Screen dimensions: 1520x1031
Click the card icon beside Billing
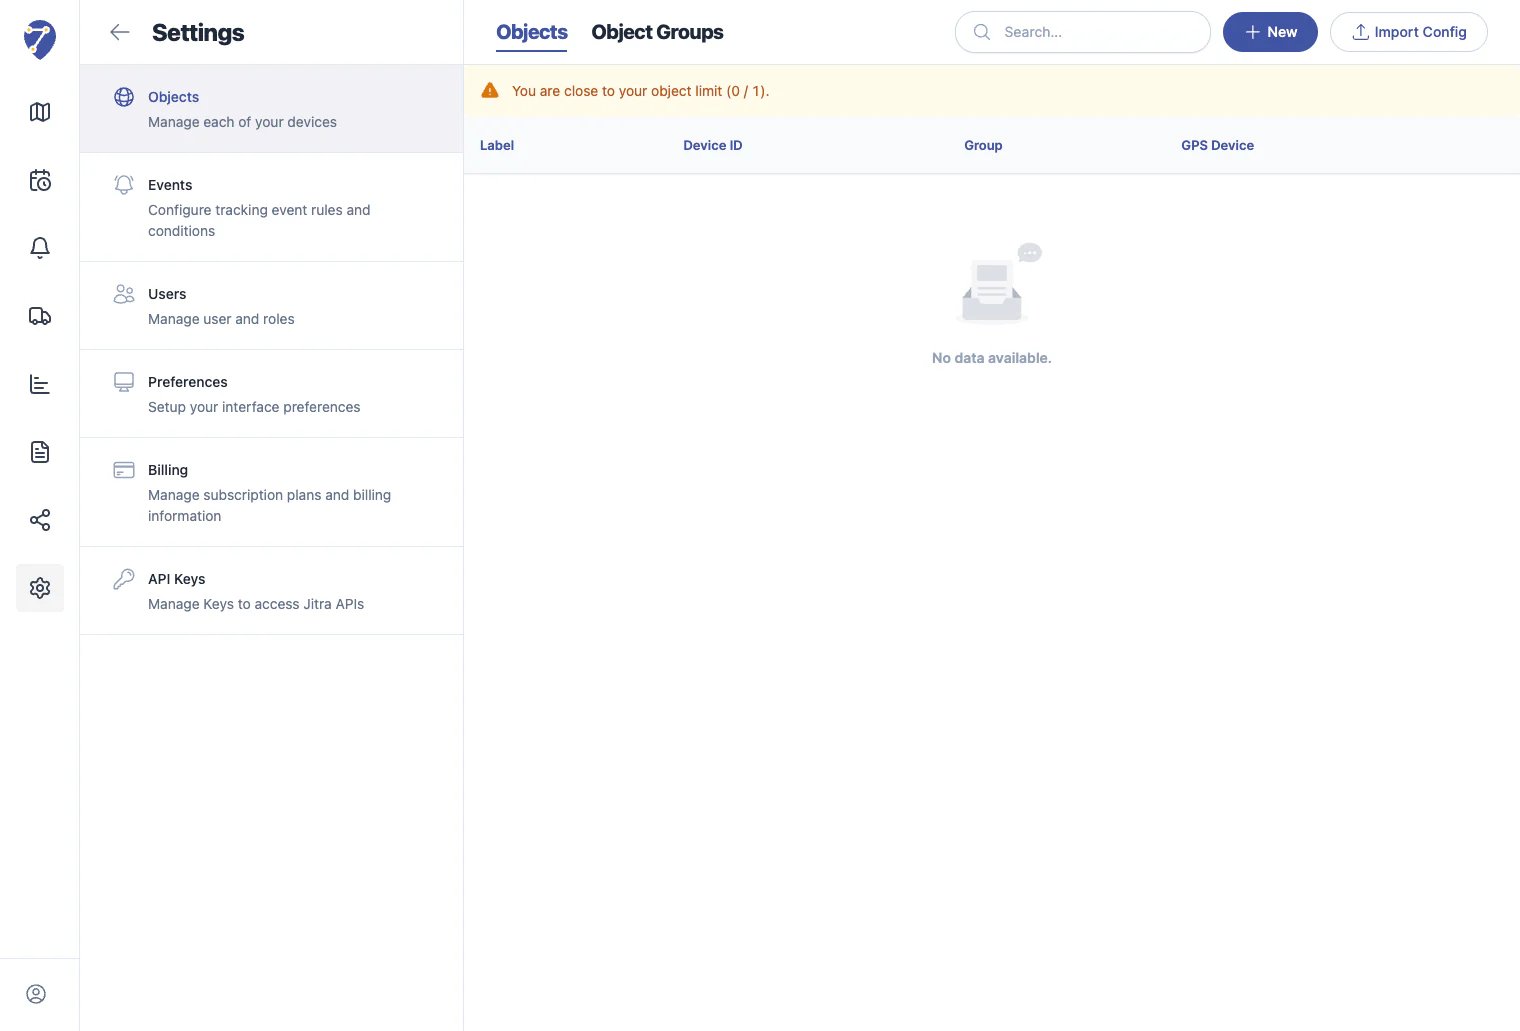click(124, 470)
